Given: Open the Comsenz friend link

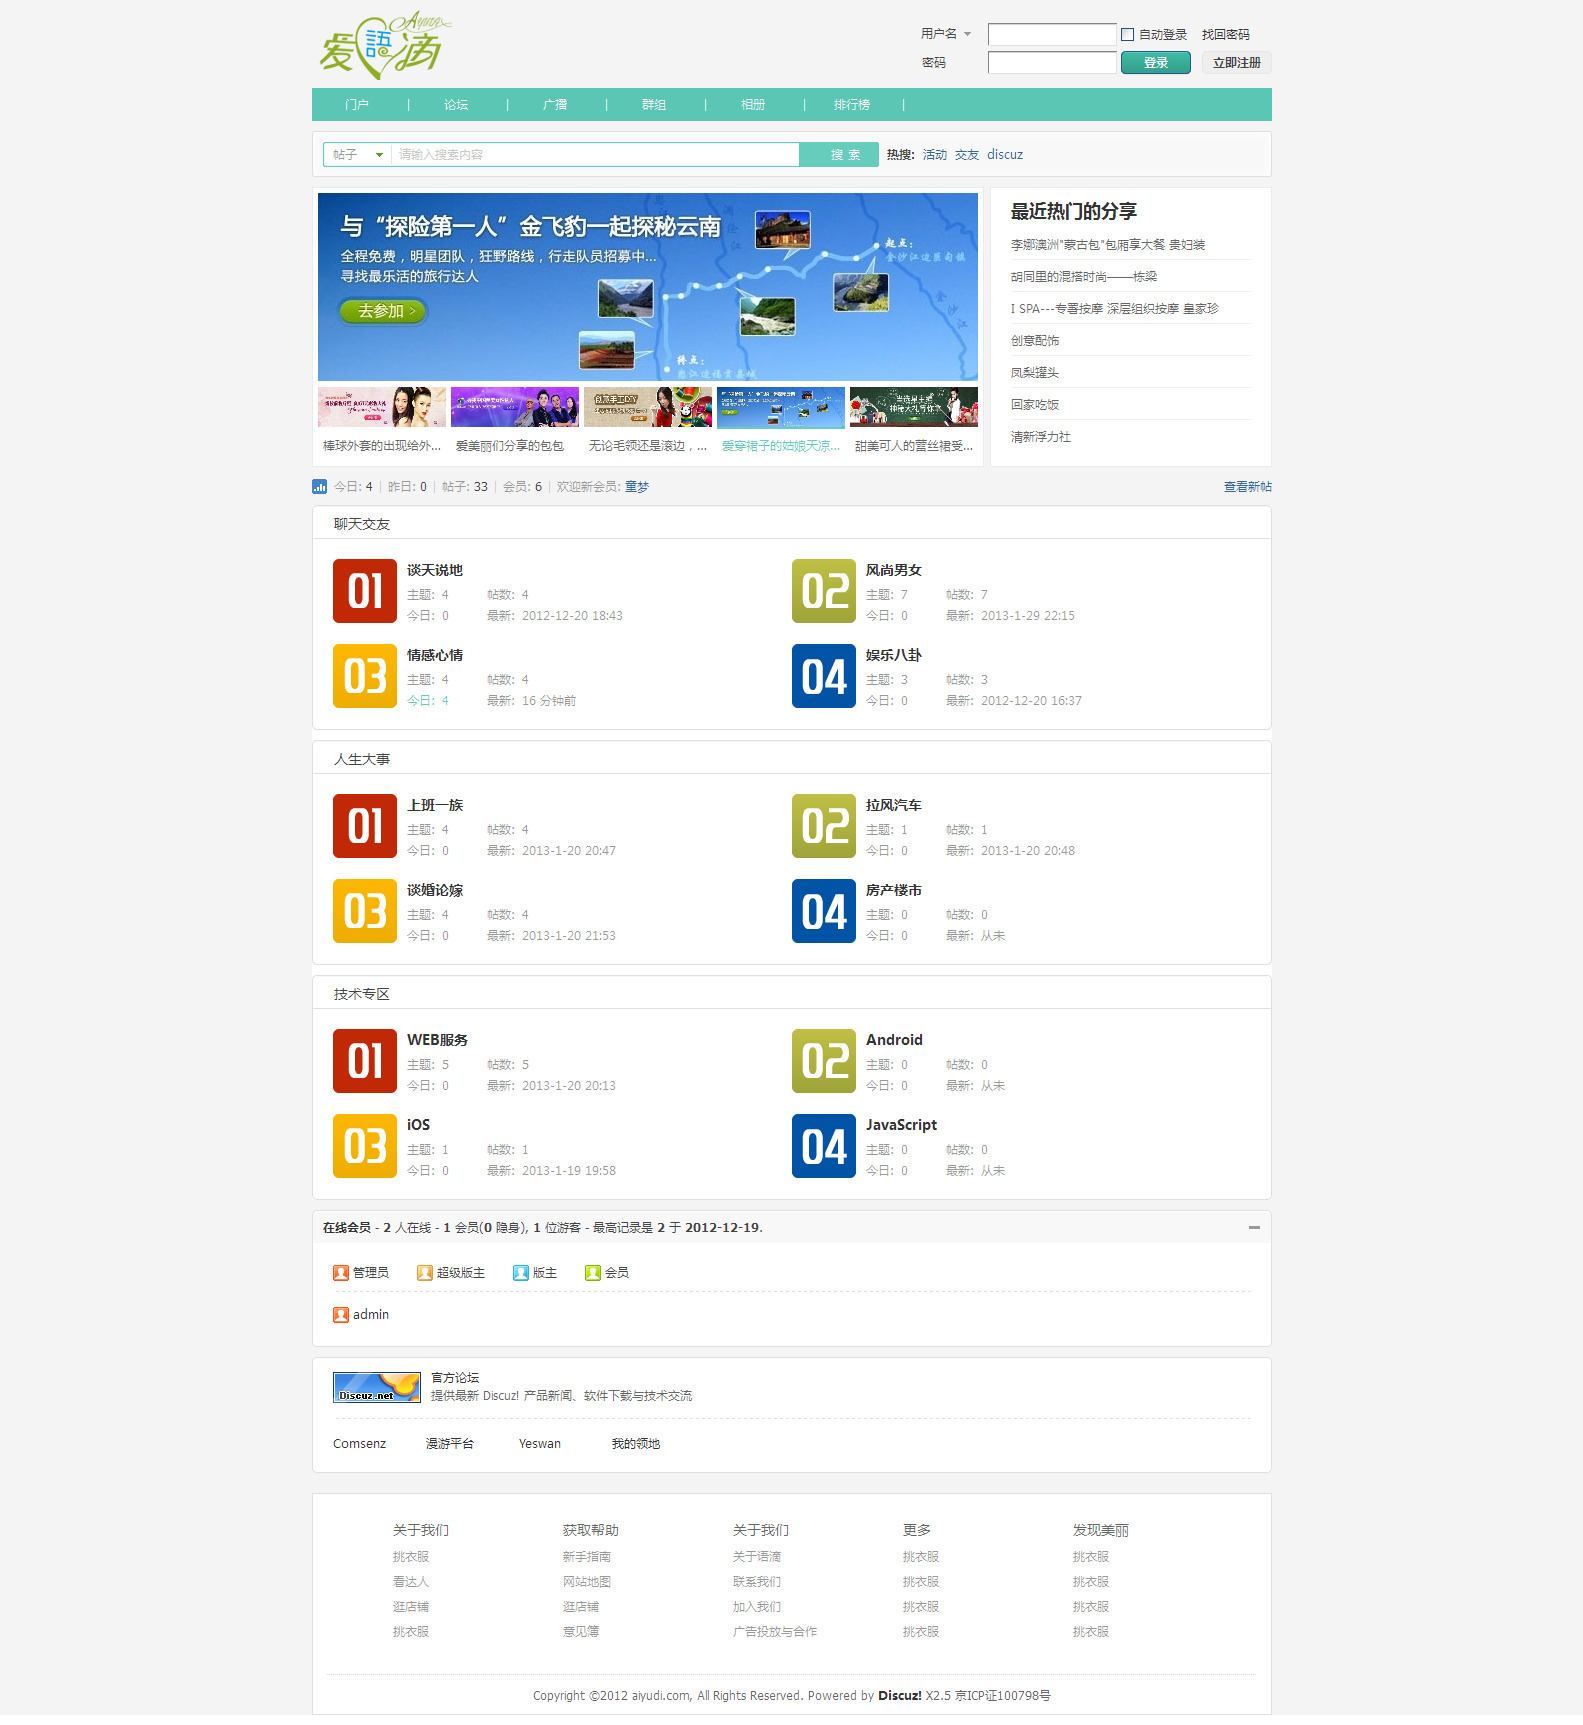Looking at the screenshot, I should tap(359, 1444).
